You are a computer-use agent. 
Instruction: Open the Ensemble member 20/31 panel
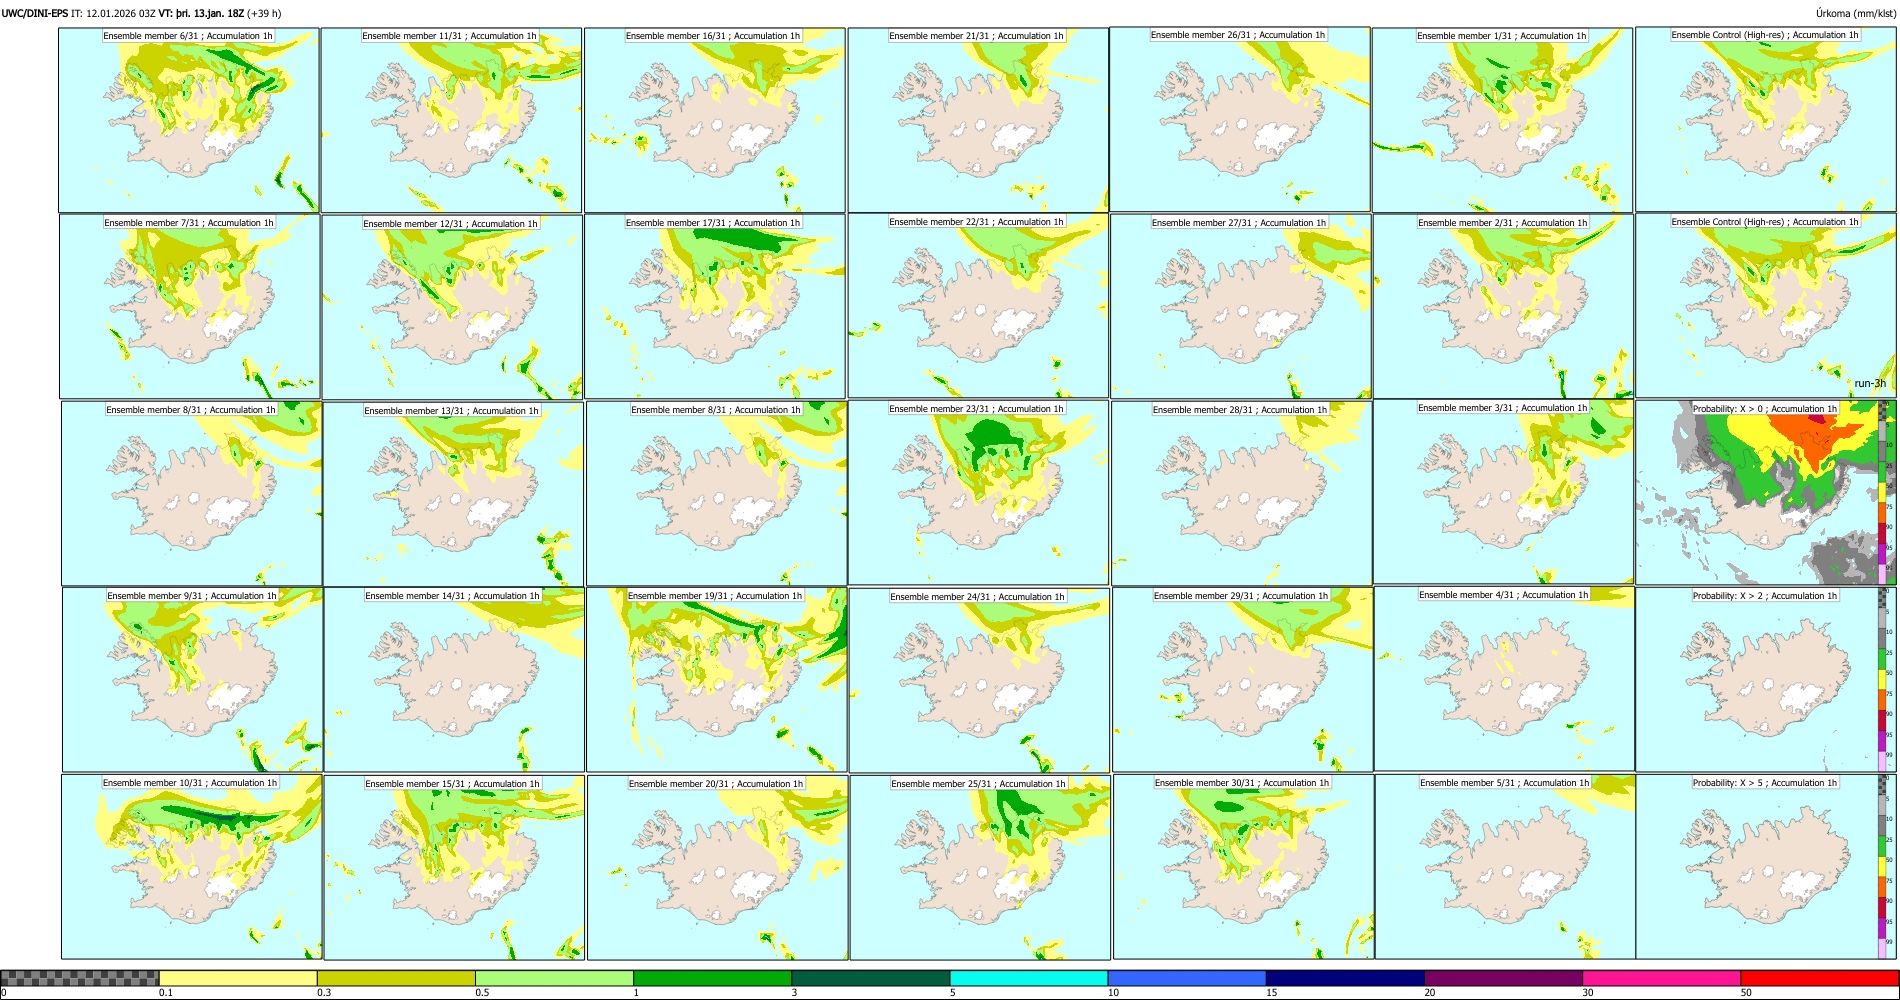pyautogui.click(x=717, y=868)
